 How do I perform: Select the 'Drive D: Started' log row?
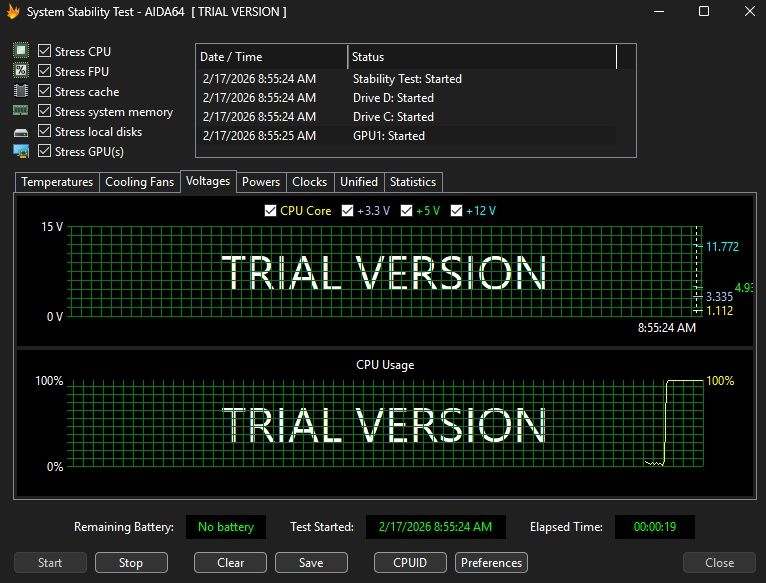[406, 98]
